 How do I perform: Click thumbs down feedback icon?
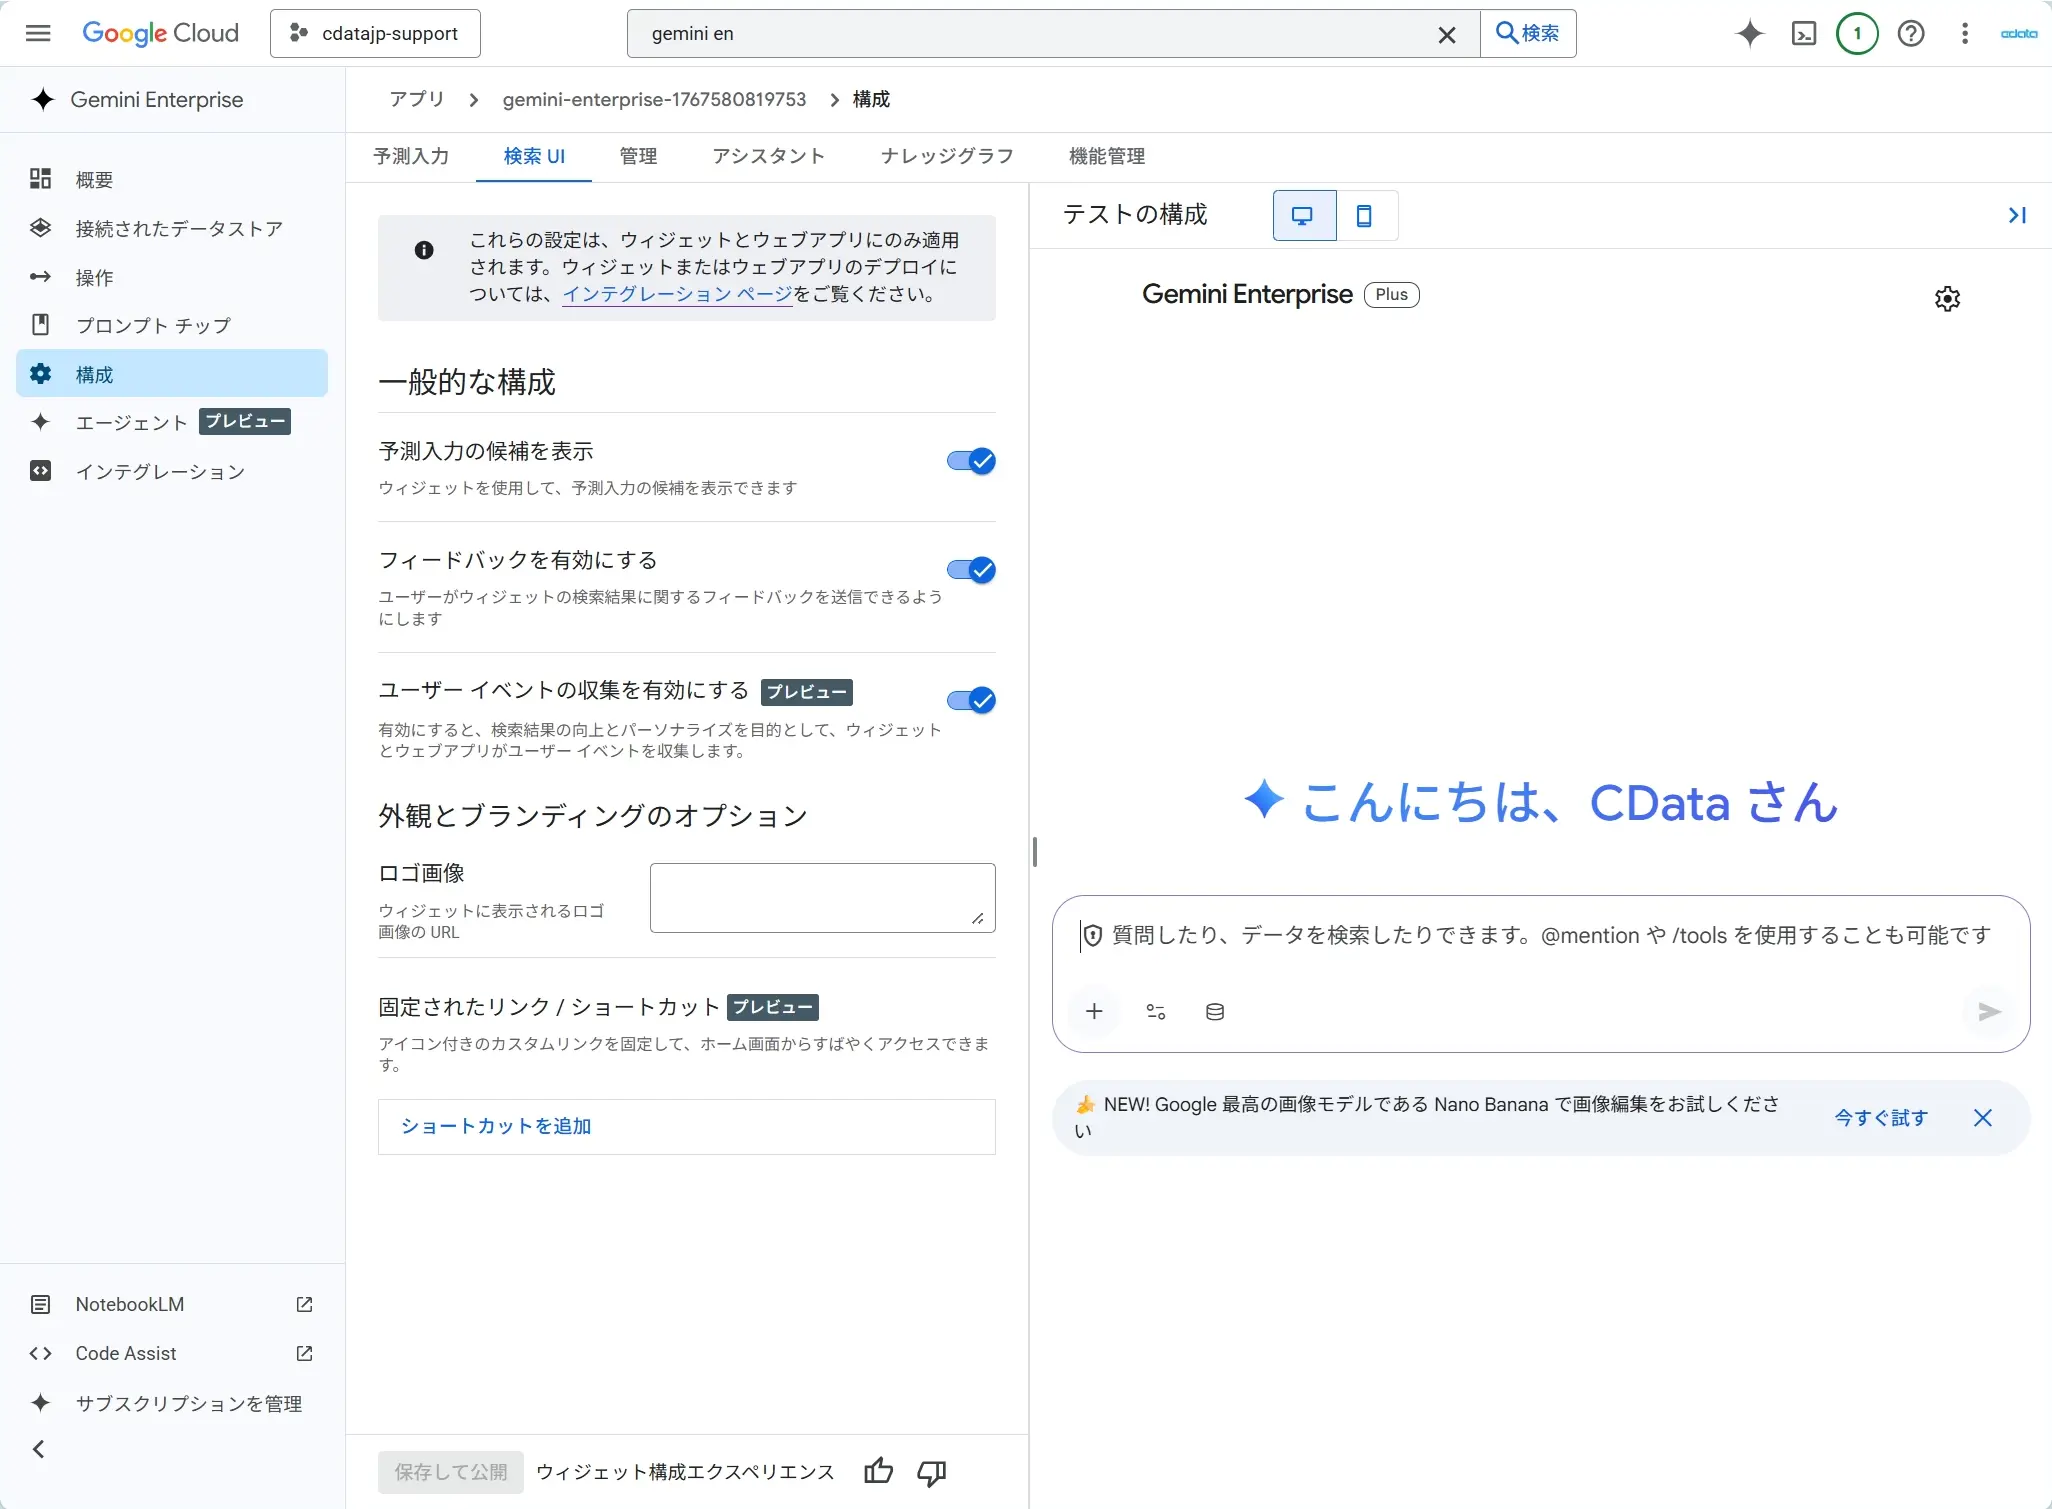pyautogui.click(x=932, y=1471)
